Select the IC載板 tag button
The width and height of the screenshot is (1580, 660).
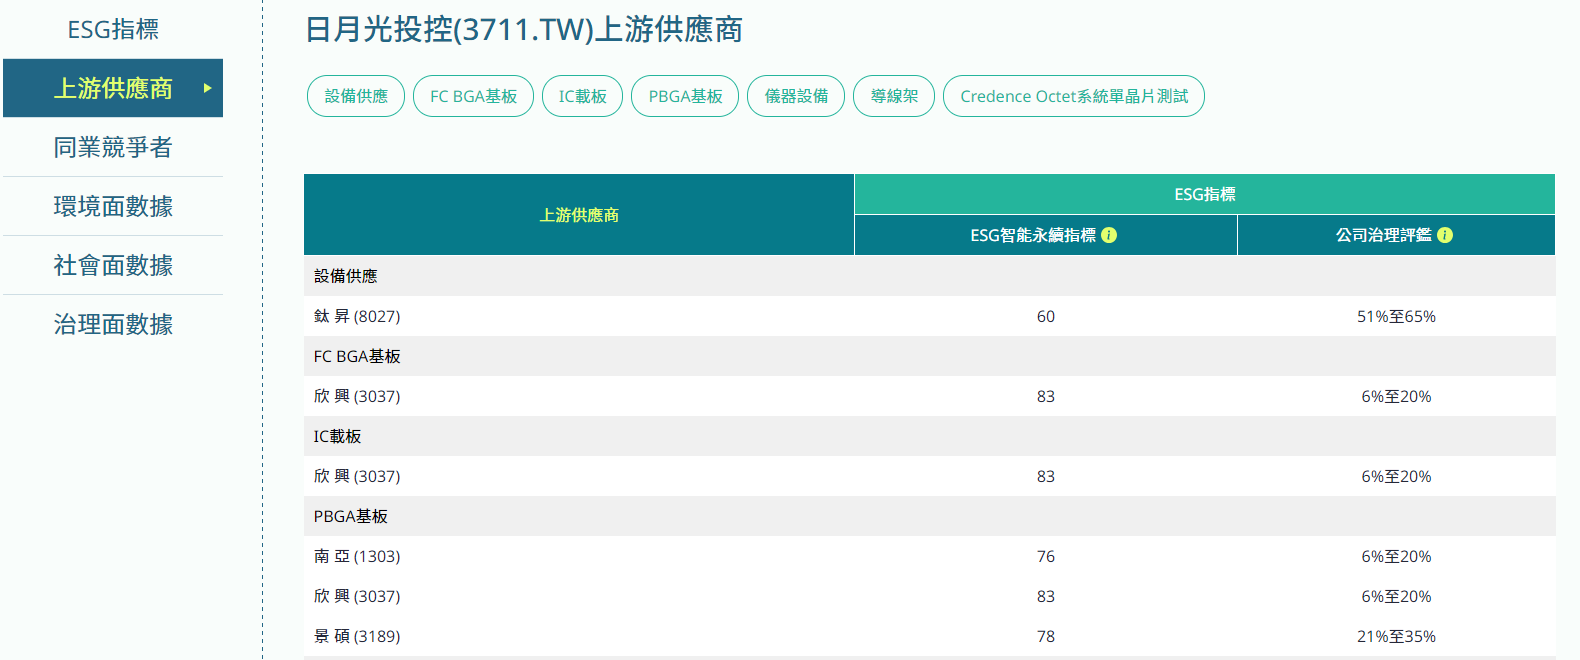click(582, 96)
